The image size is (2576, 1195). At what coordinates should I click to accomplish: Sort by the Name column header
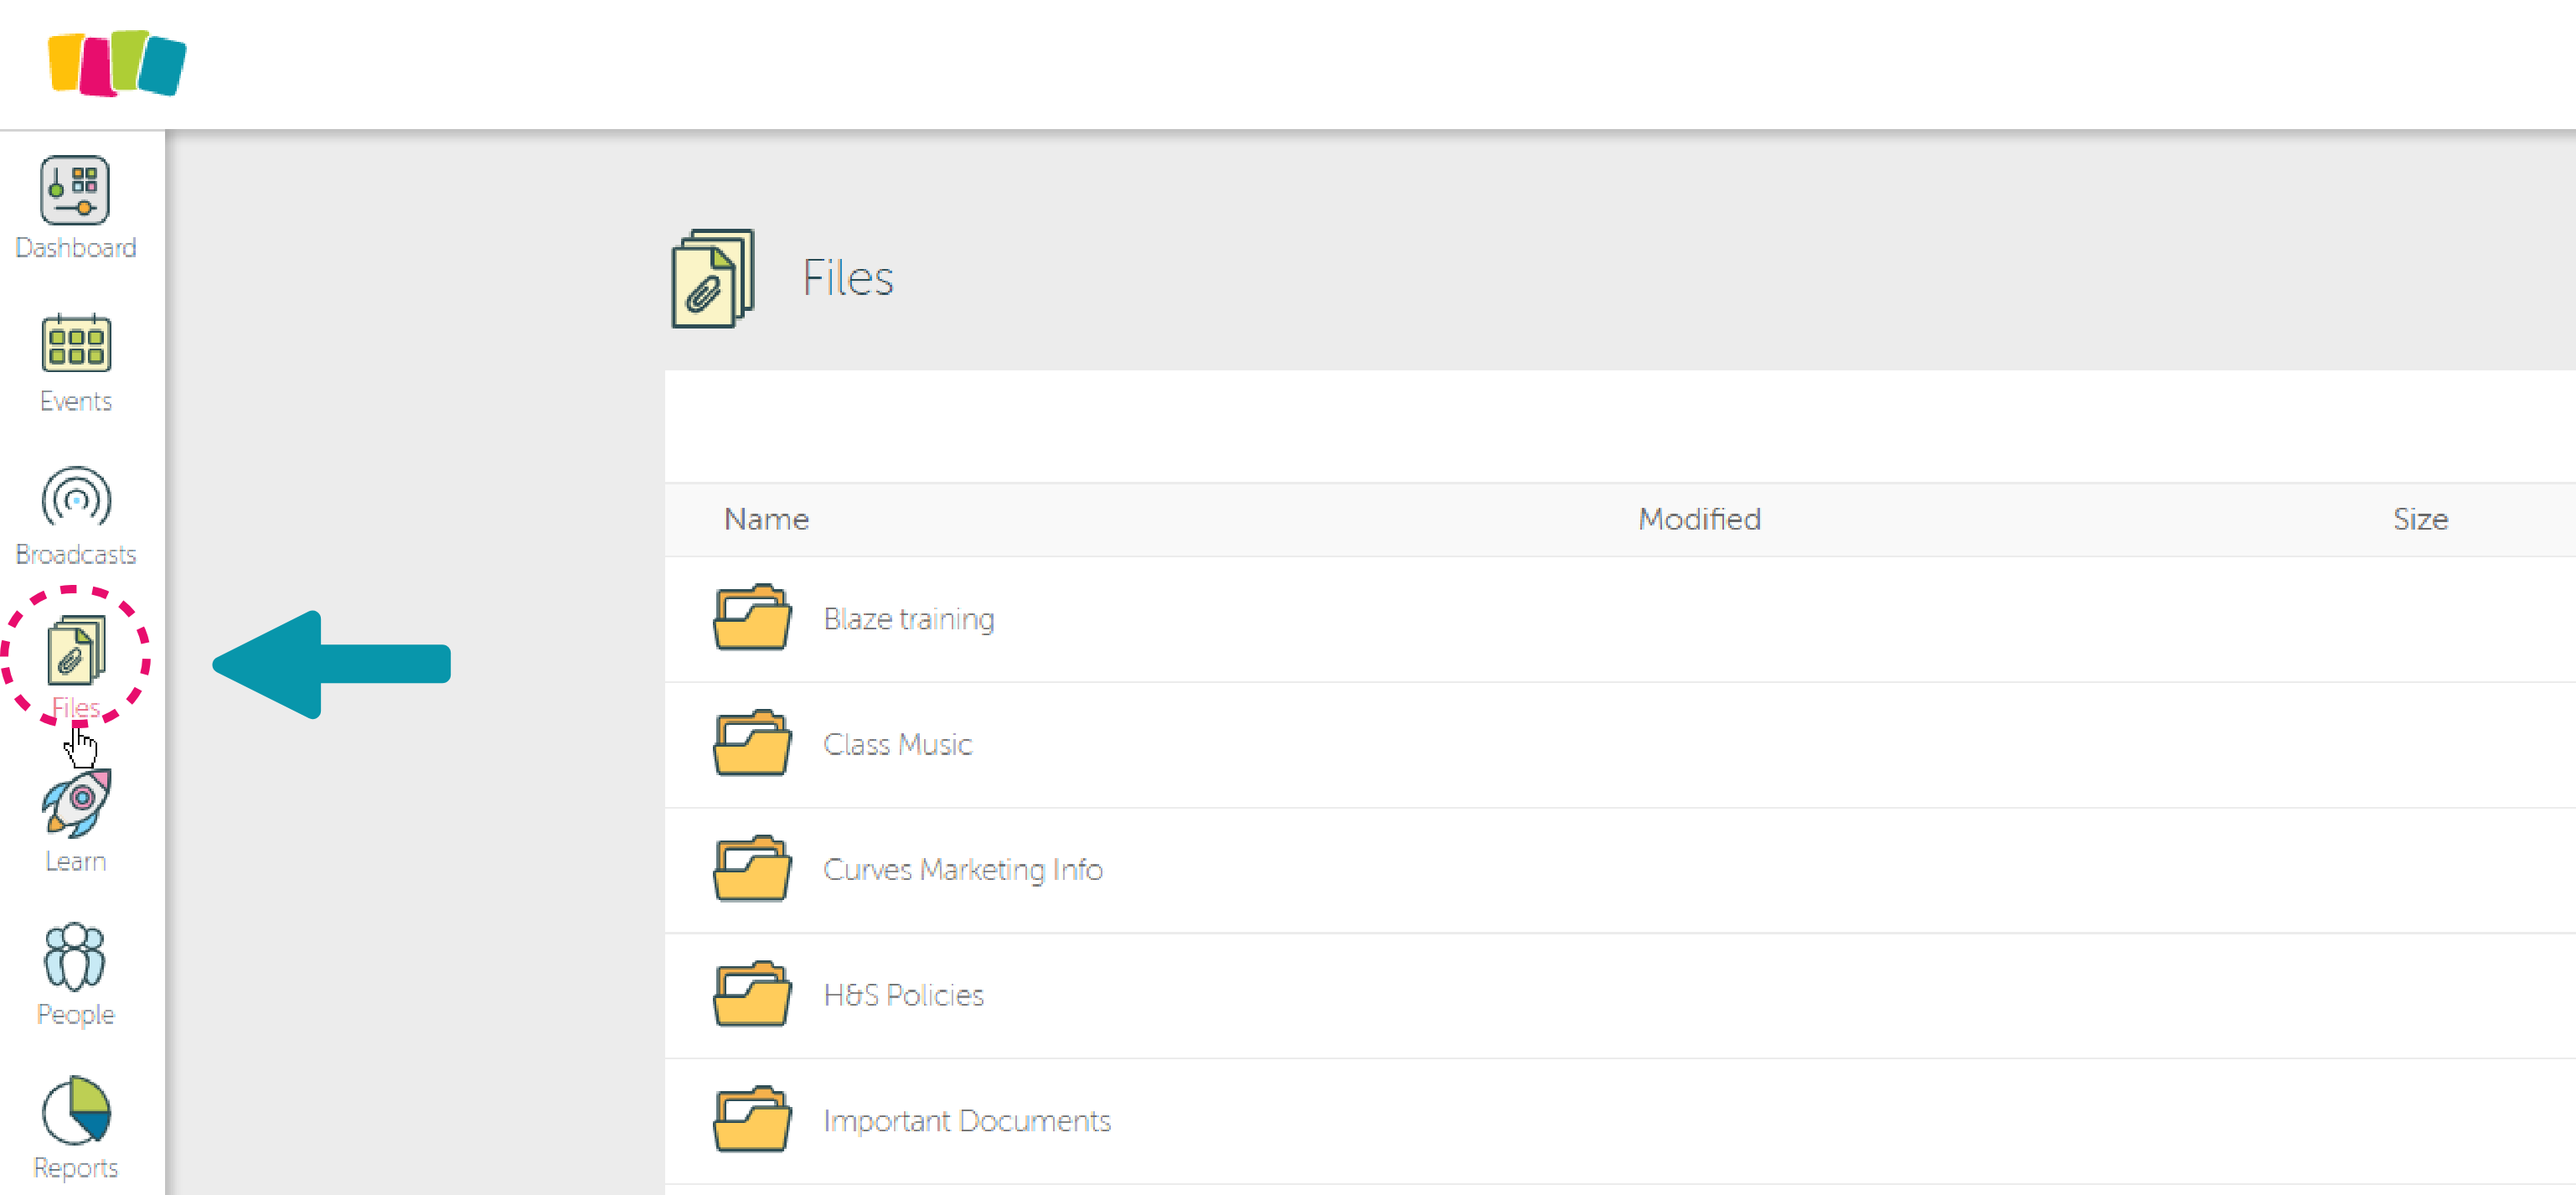click(766, 519)
